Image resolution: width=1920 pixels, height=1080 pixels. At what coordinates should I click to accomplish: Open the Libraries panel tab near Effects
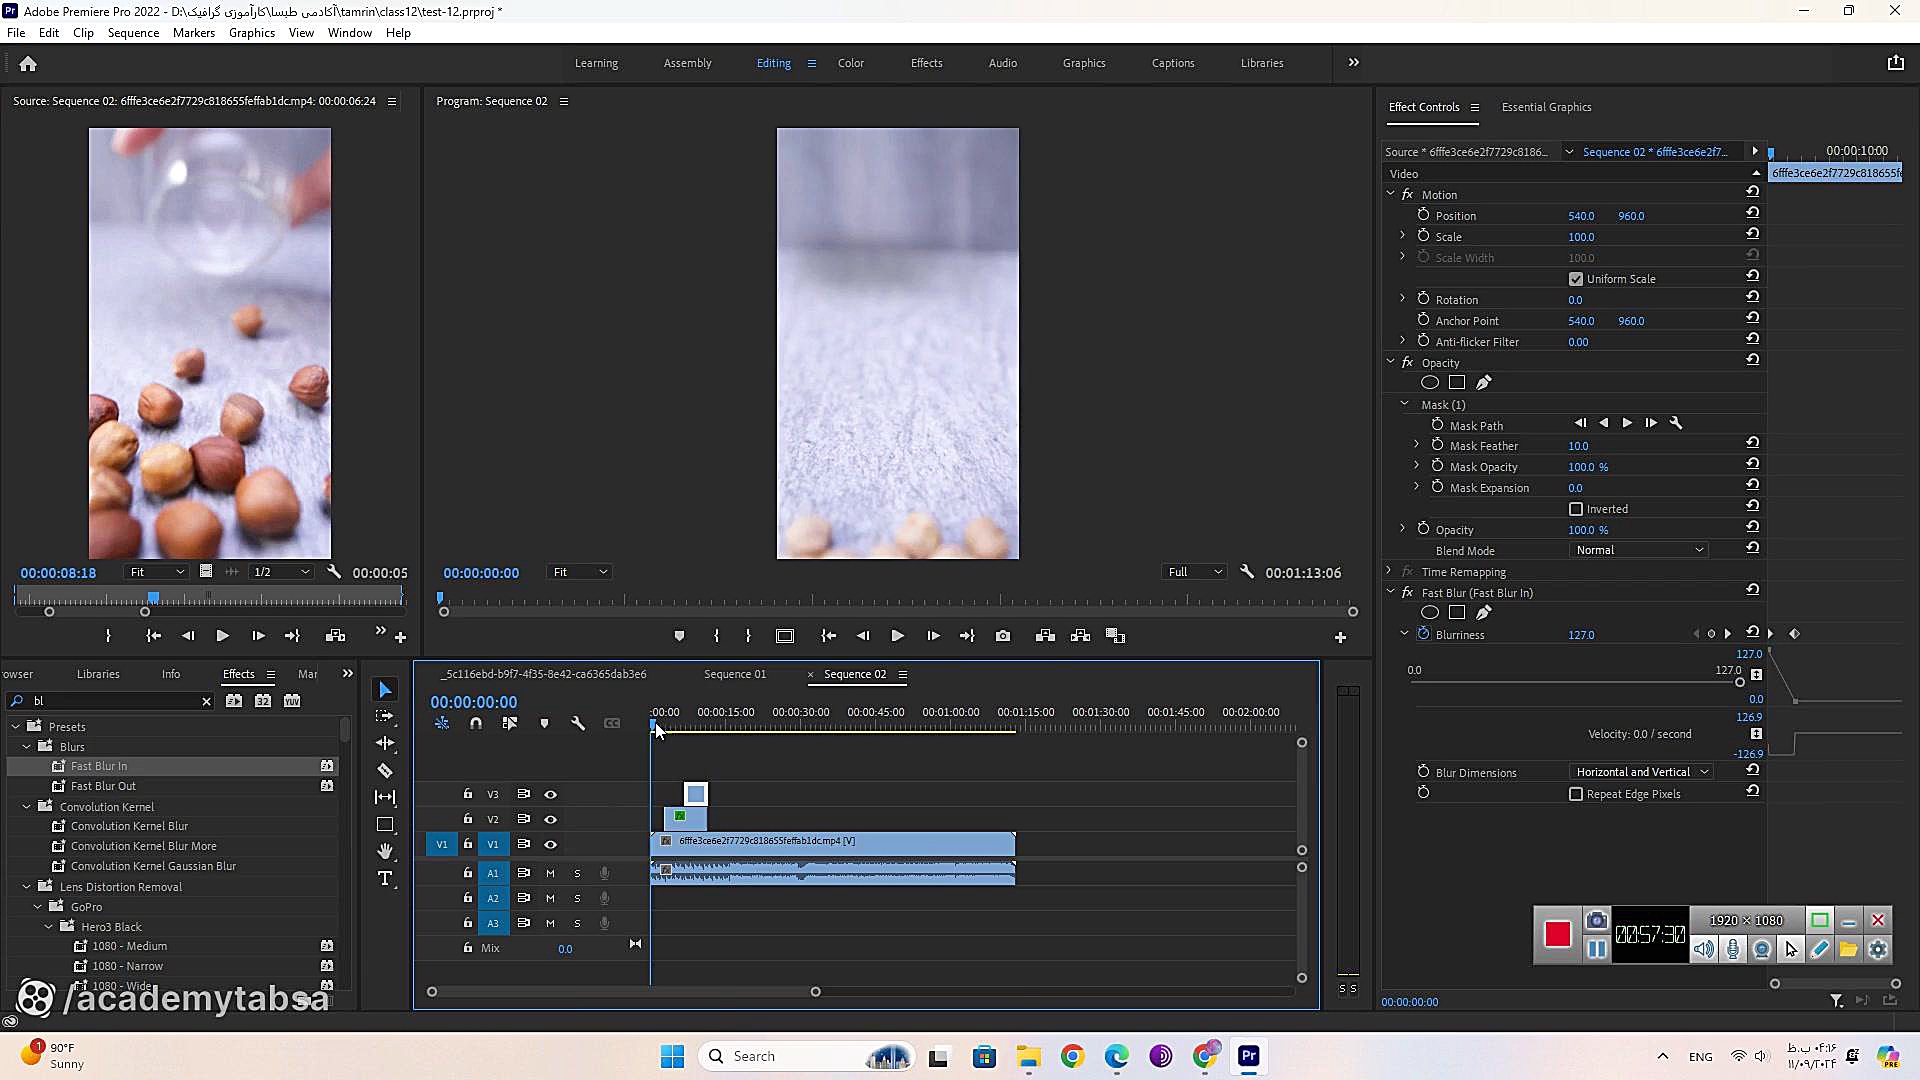tap(98, 674)
